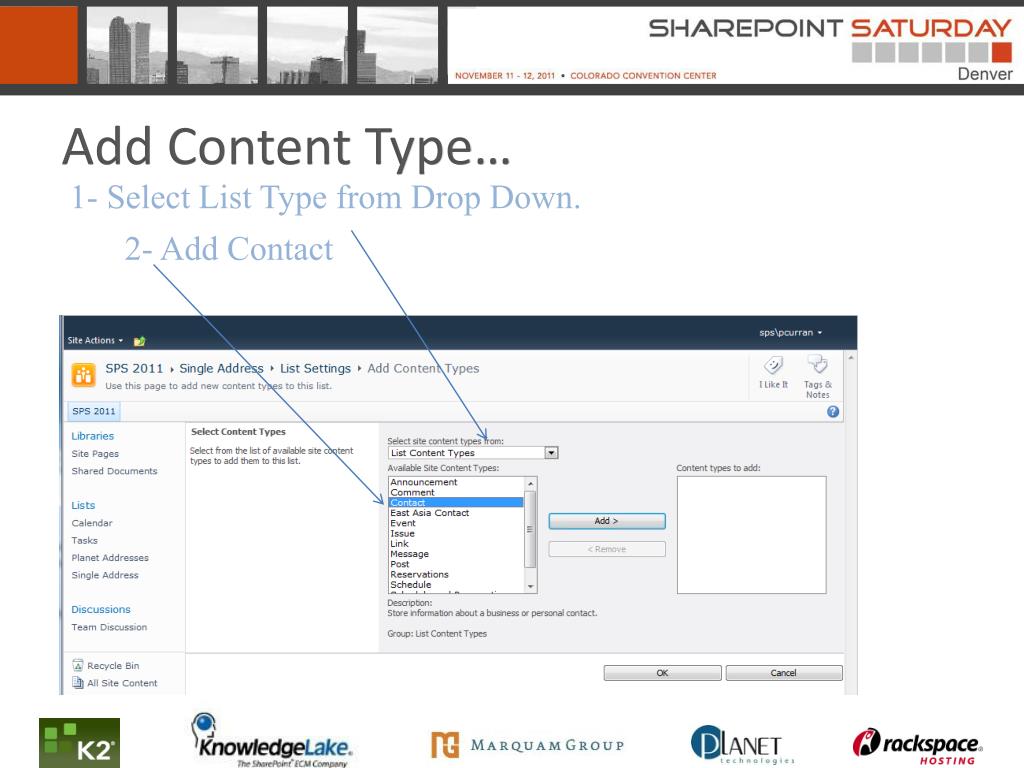Select Comment in available content types
The height and width of the screenshot is (768, 1024).
click(x=456, y=492)
